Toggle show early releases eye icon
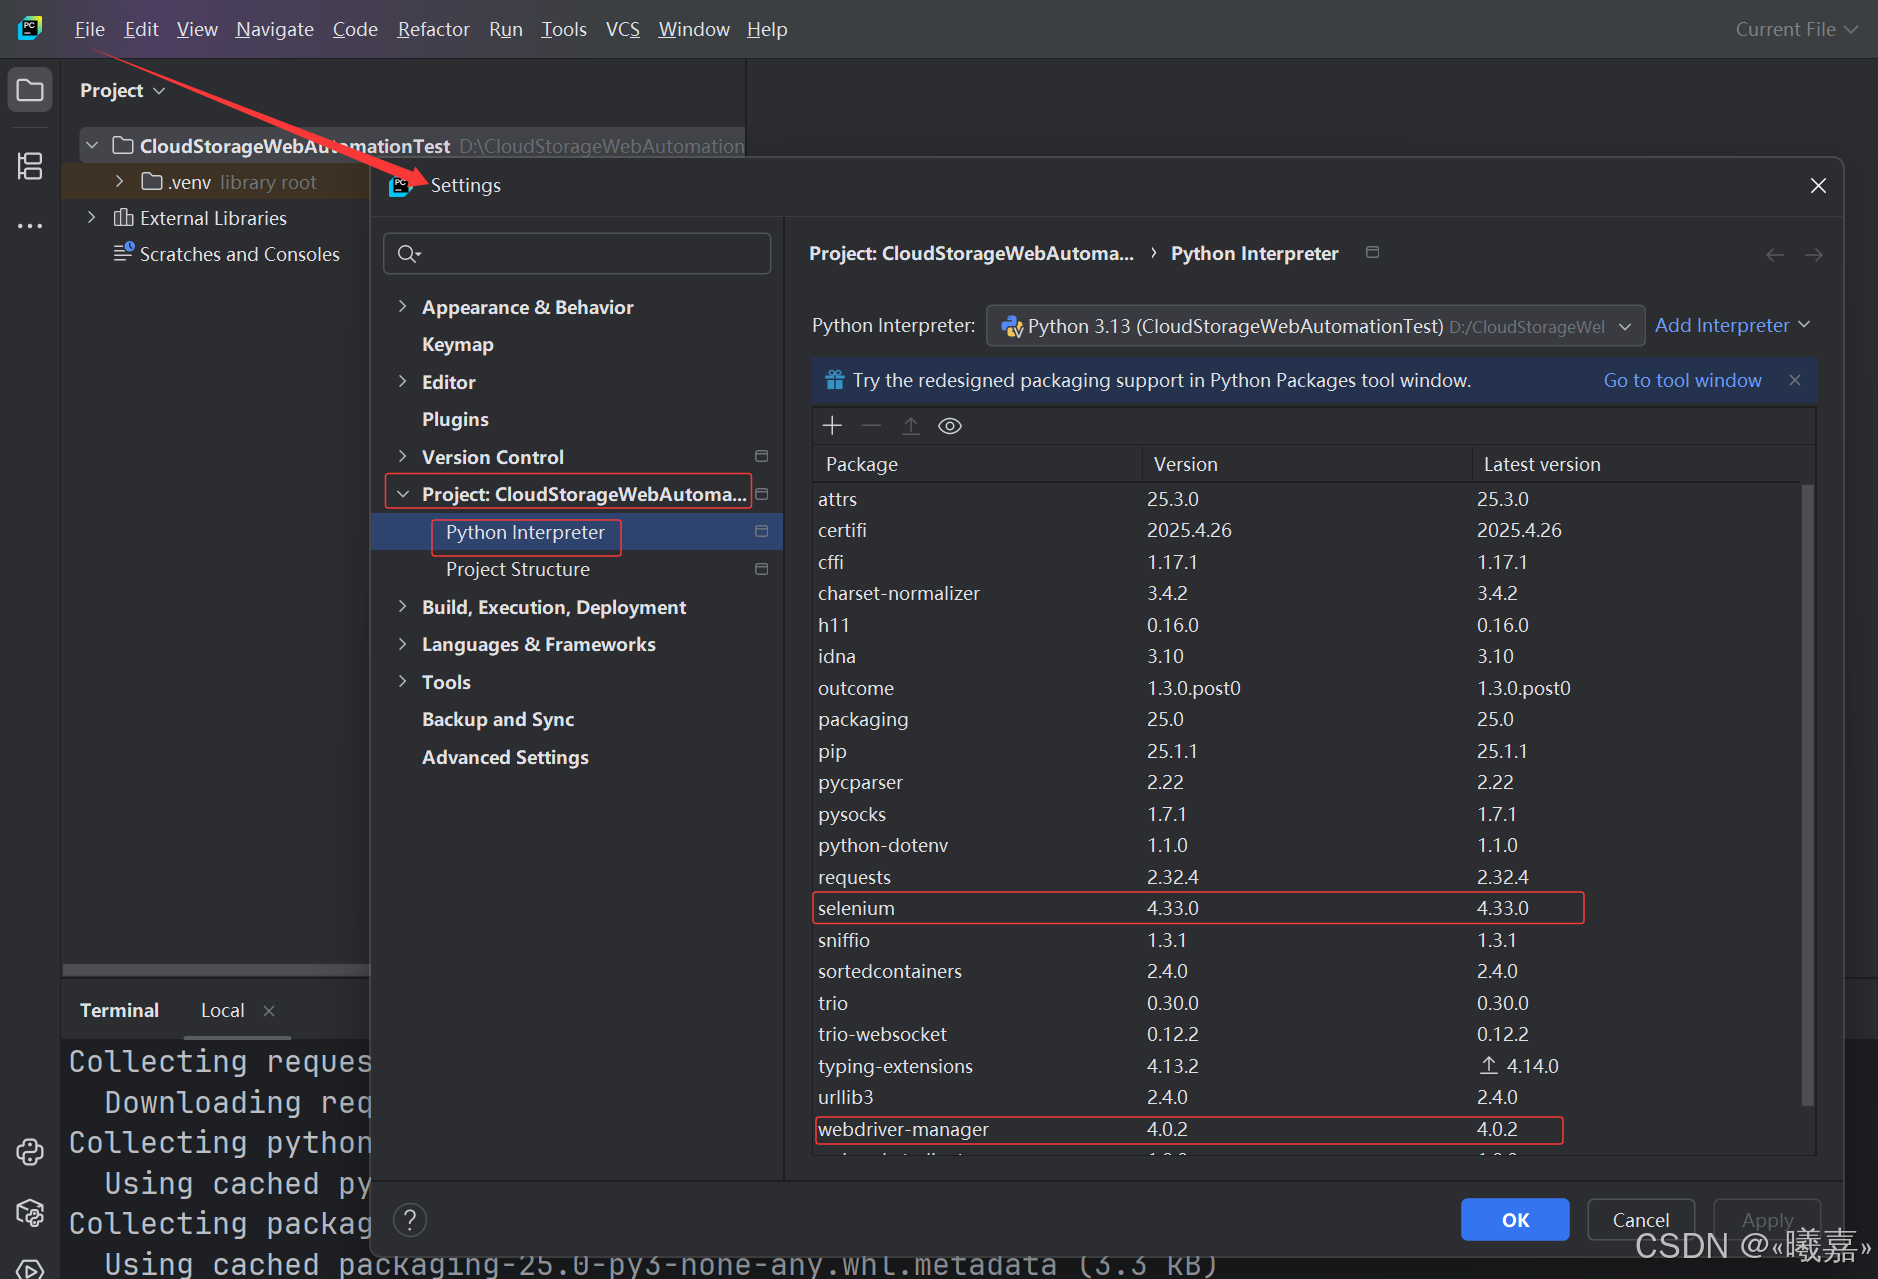Viewport: 1878px width, 1279px height. [x=950, y=426]
